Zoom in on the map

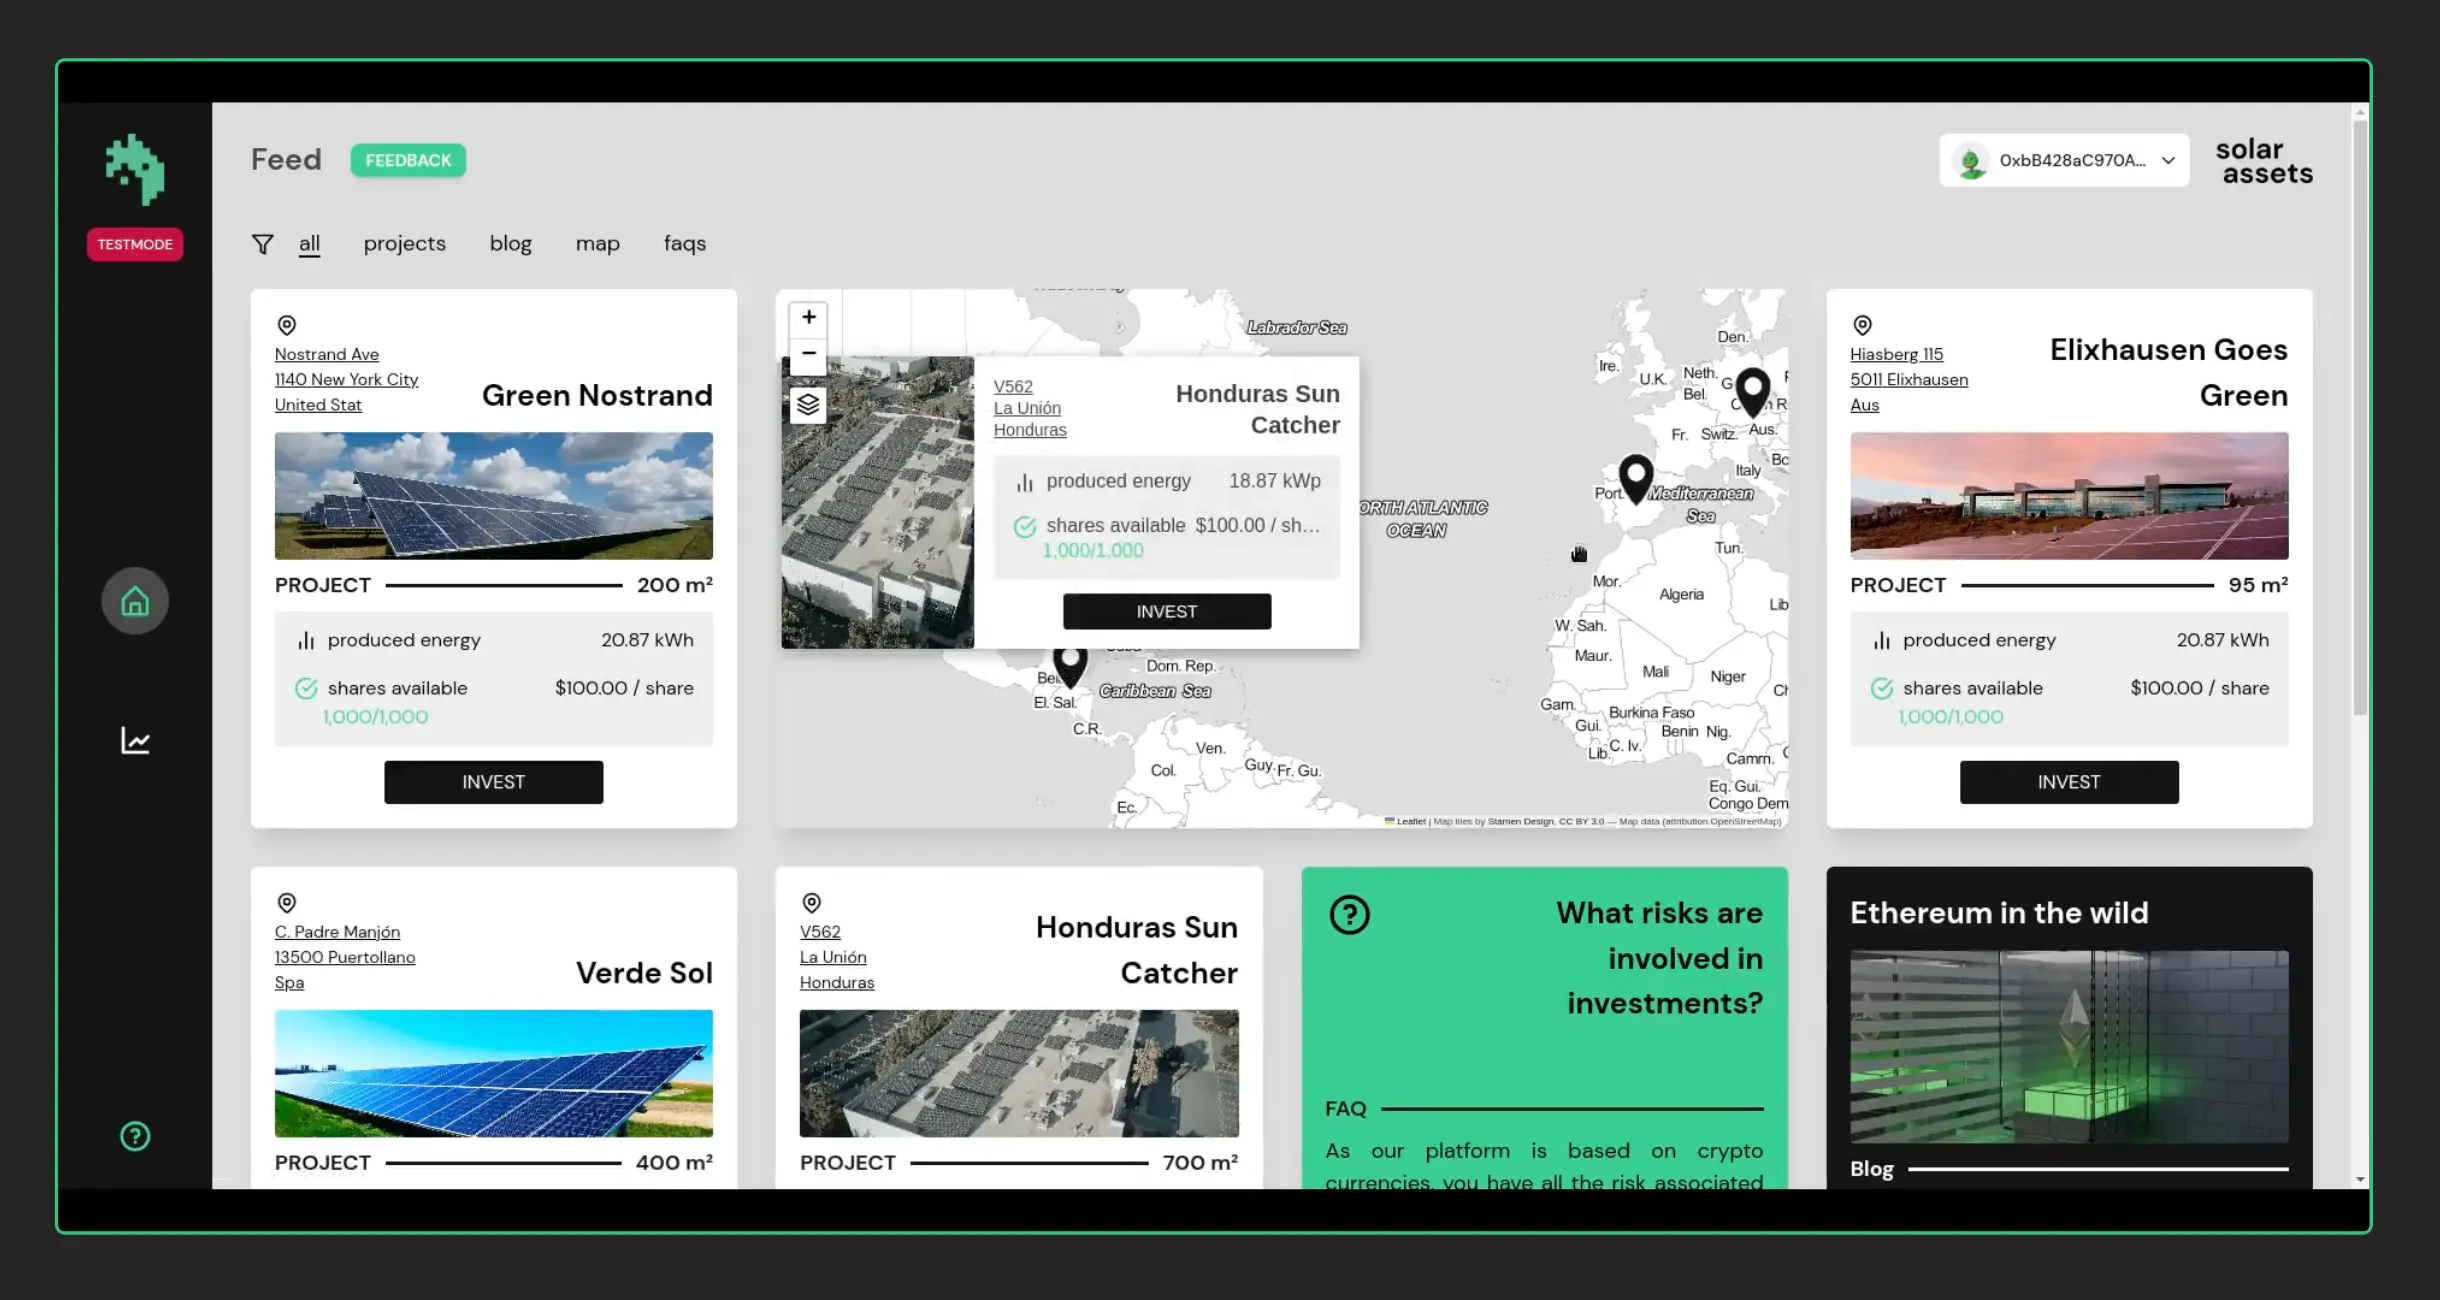tap(808, 318)
